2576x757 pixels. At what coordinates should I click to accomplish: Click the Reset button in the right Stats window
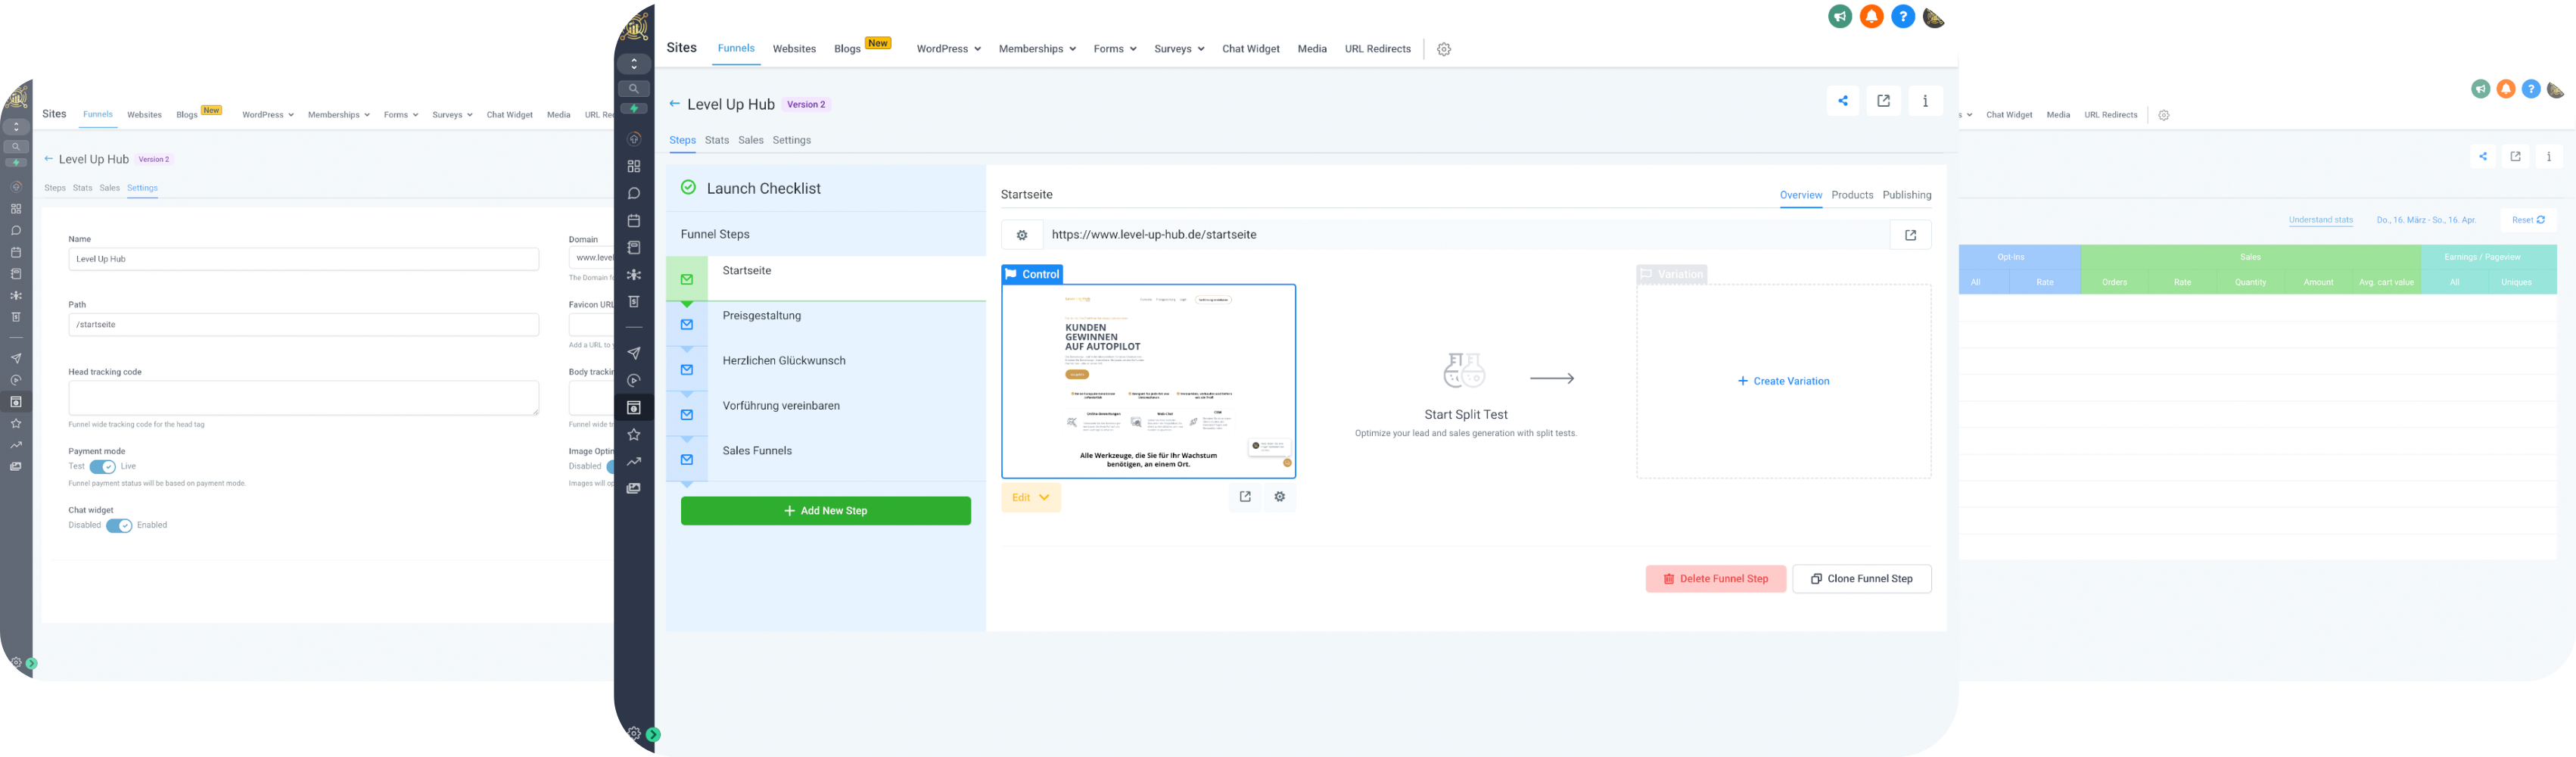2528,220
